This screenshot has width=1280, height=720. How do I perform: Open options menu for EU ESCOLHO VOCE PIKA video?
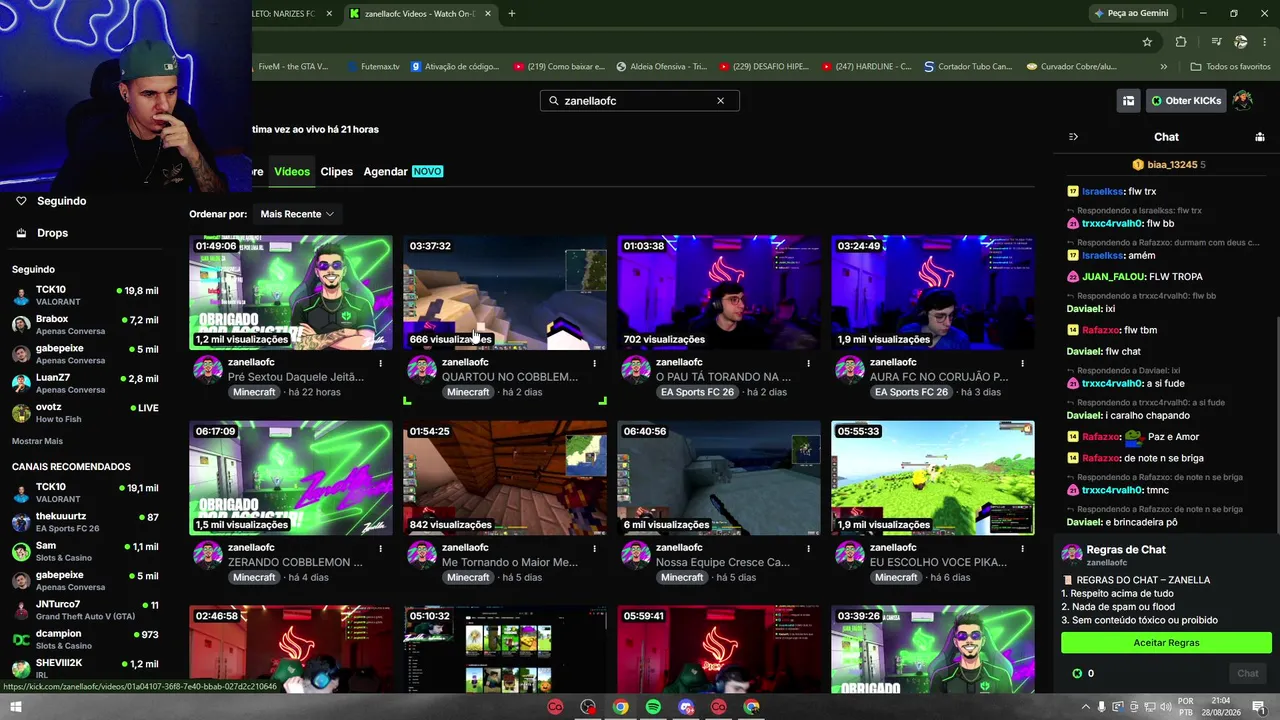pos(1022,548)
